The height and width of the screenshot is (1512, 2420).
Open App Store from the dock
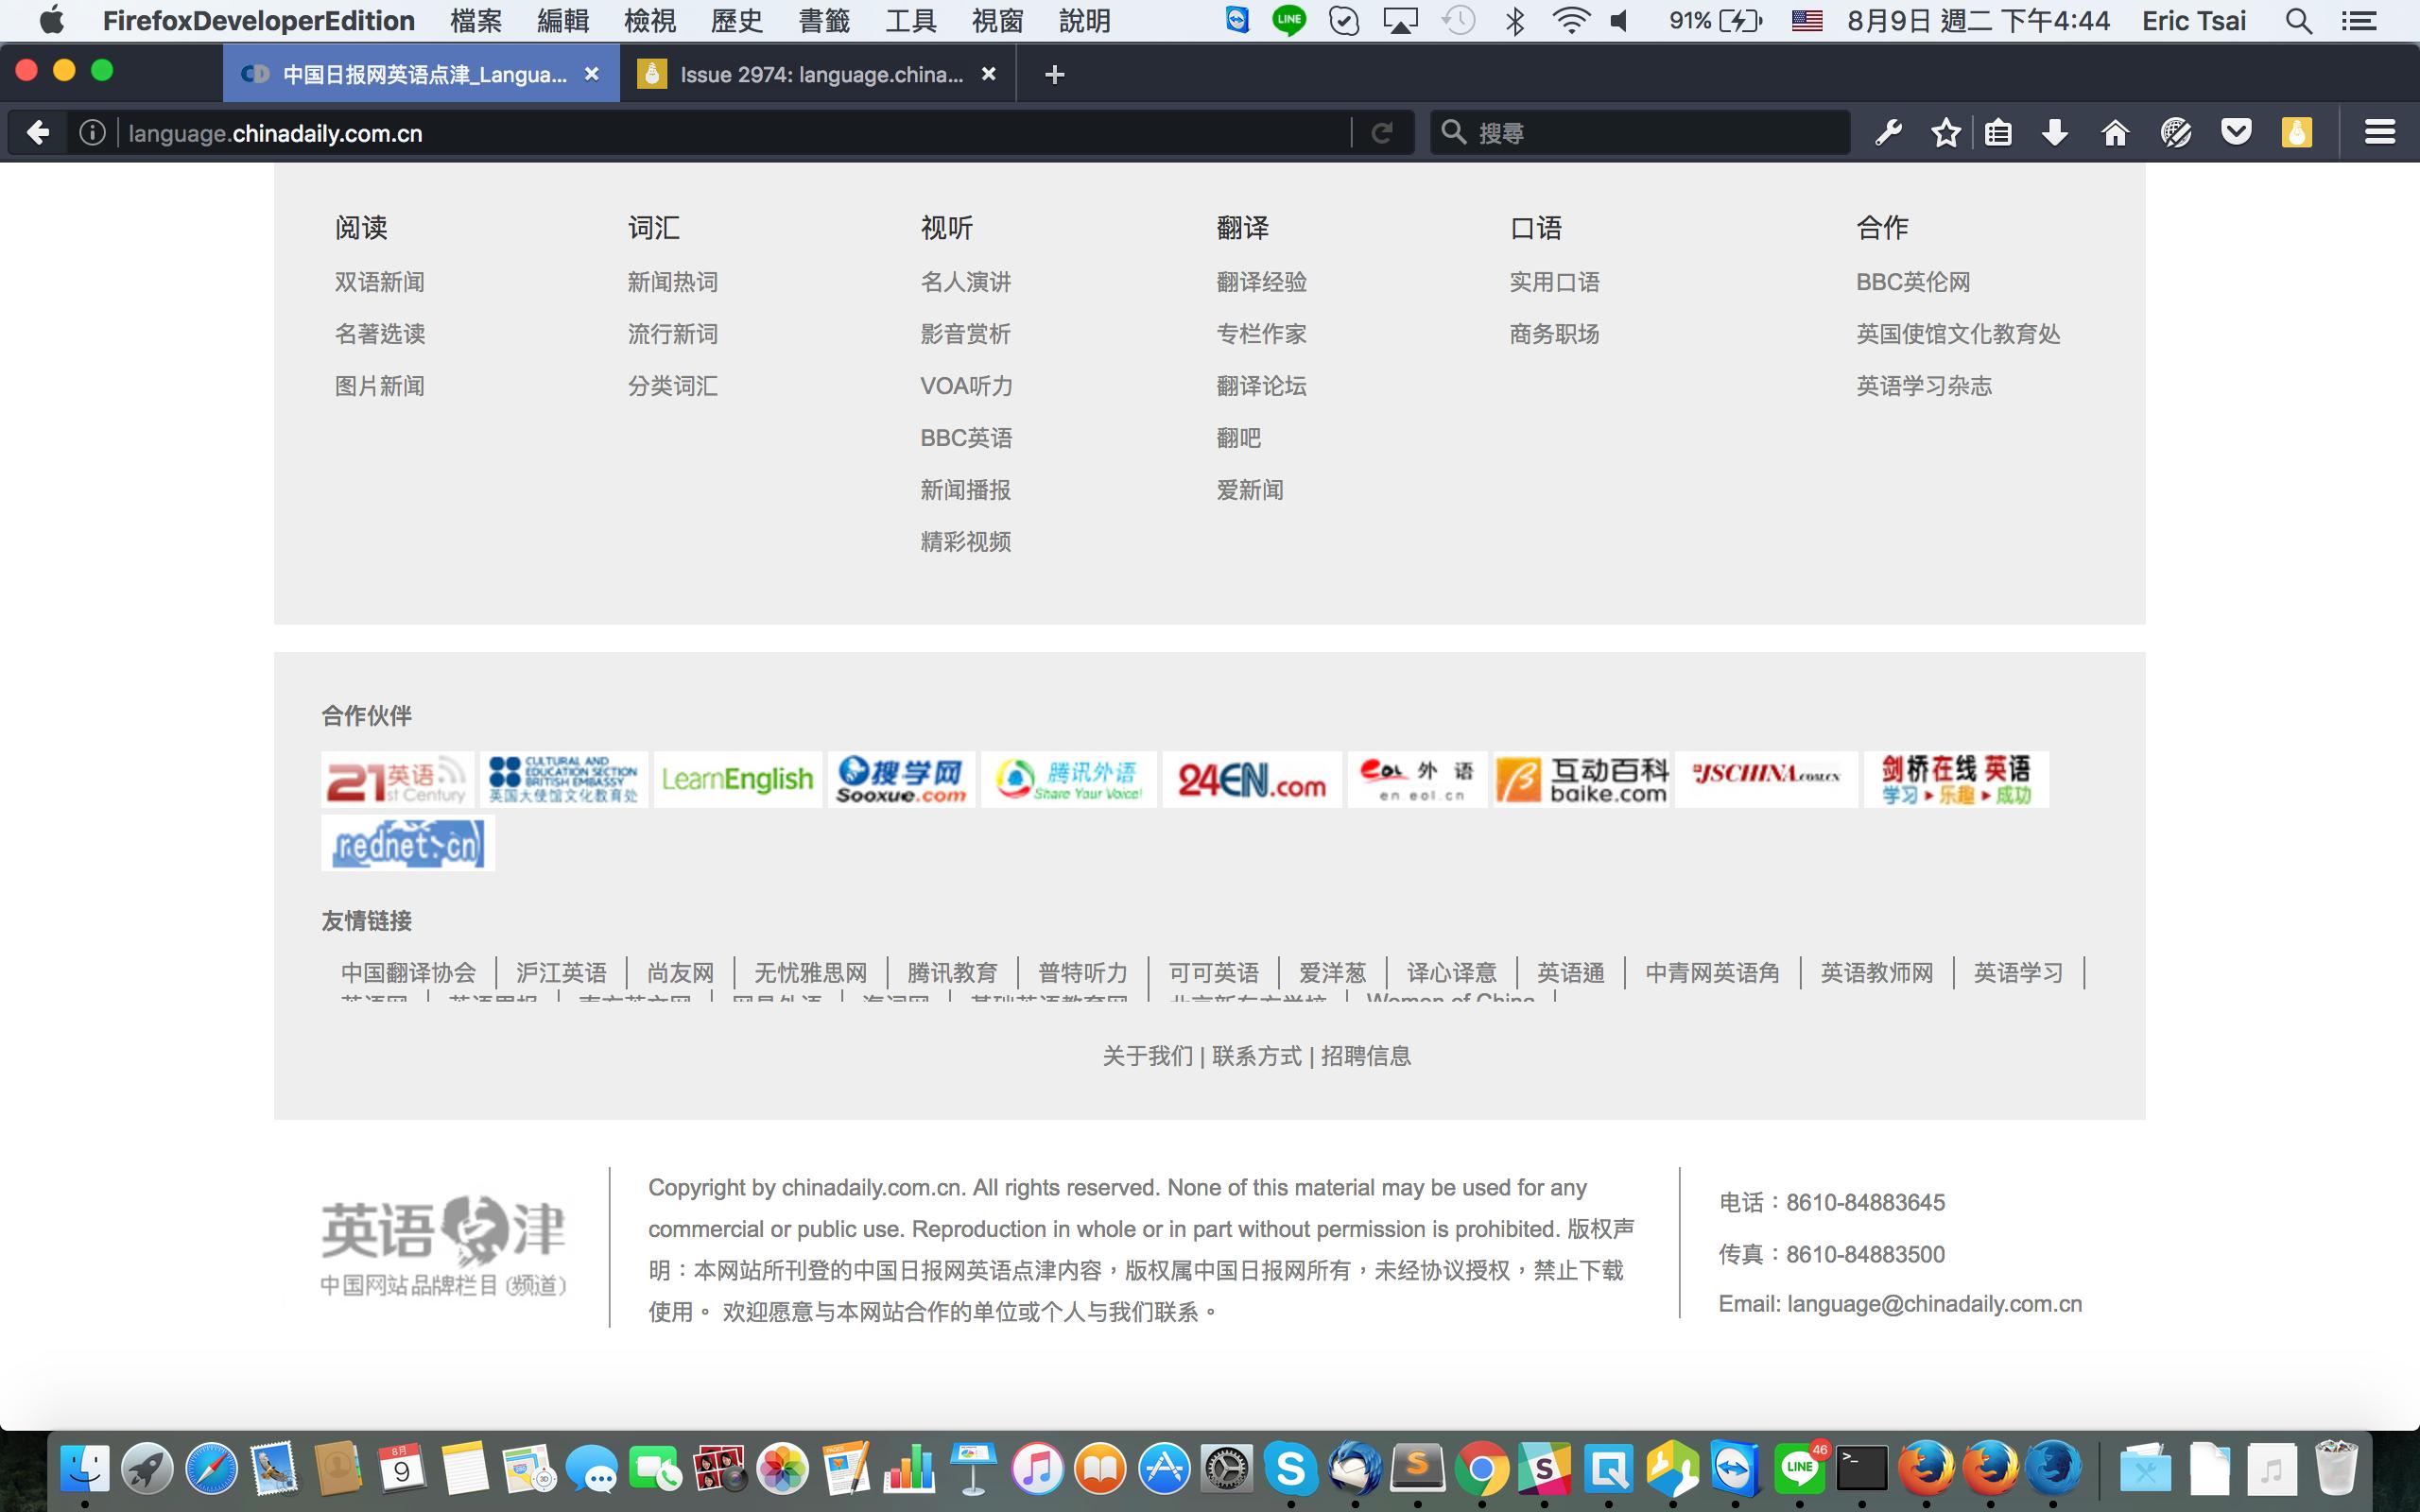1164,1469
